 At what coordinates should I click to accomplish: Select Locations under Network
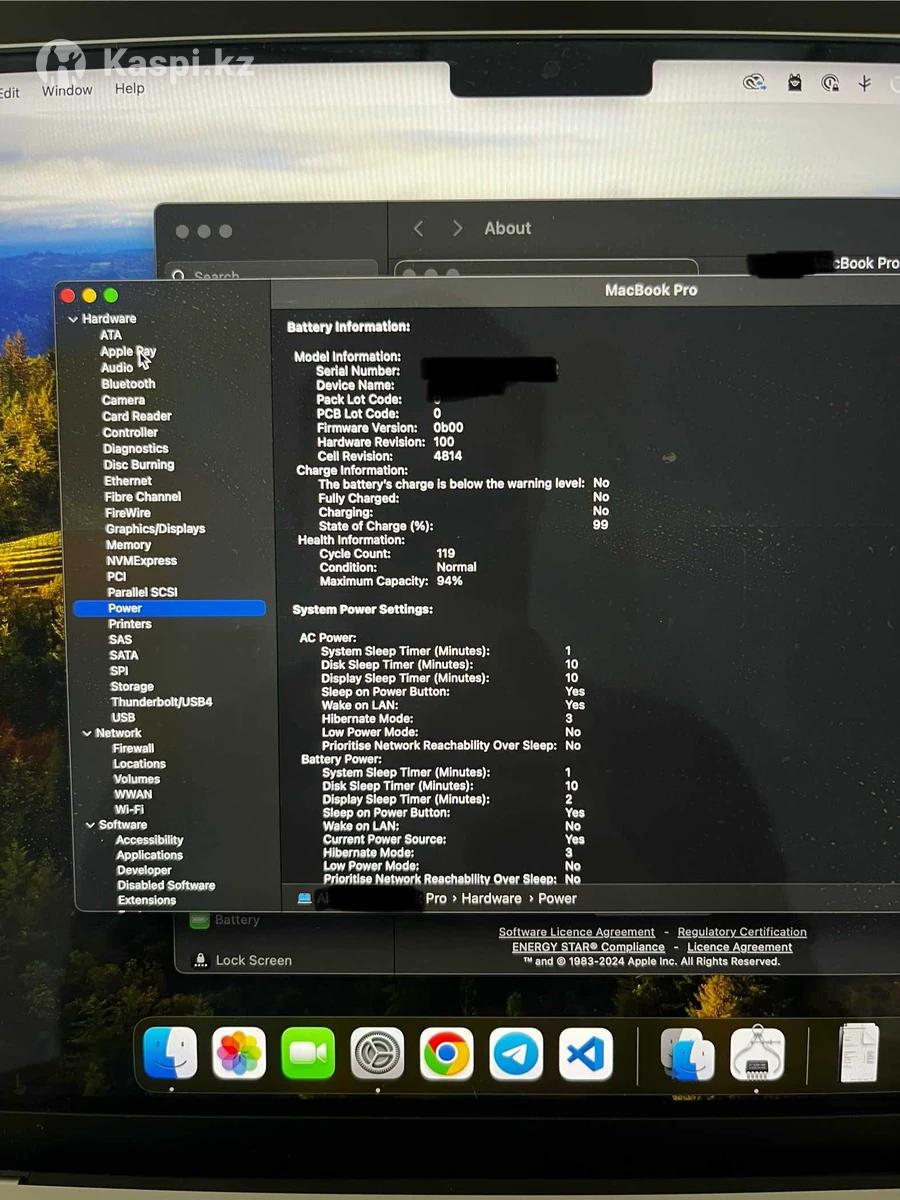tap(139, 764)
